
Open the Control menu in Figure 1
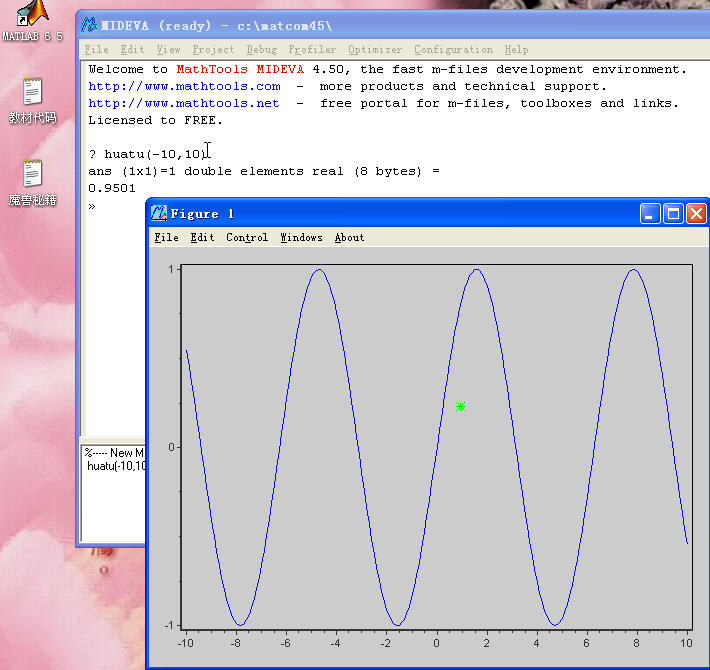tap(247, 238)
